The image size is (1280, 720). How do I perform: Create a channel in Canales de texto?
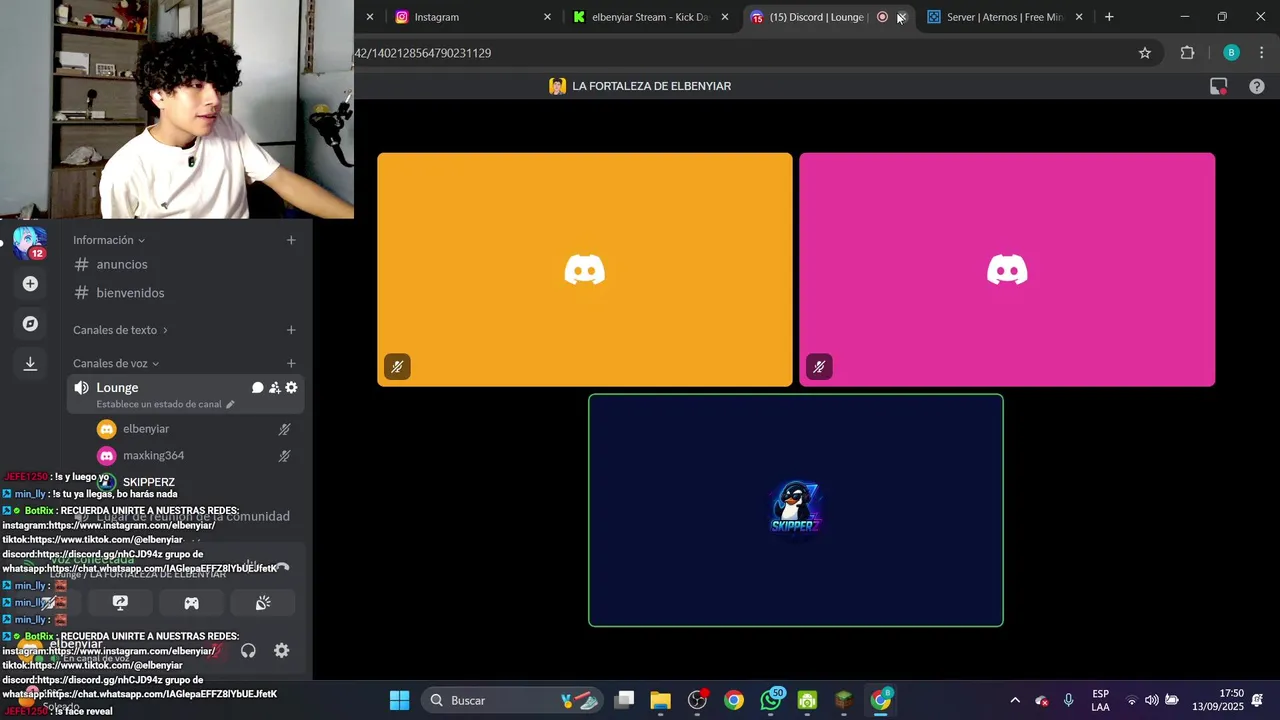pos(291,330)
